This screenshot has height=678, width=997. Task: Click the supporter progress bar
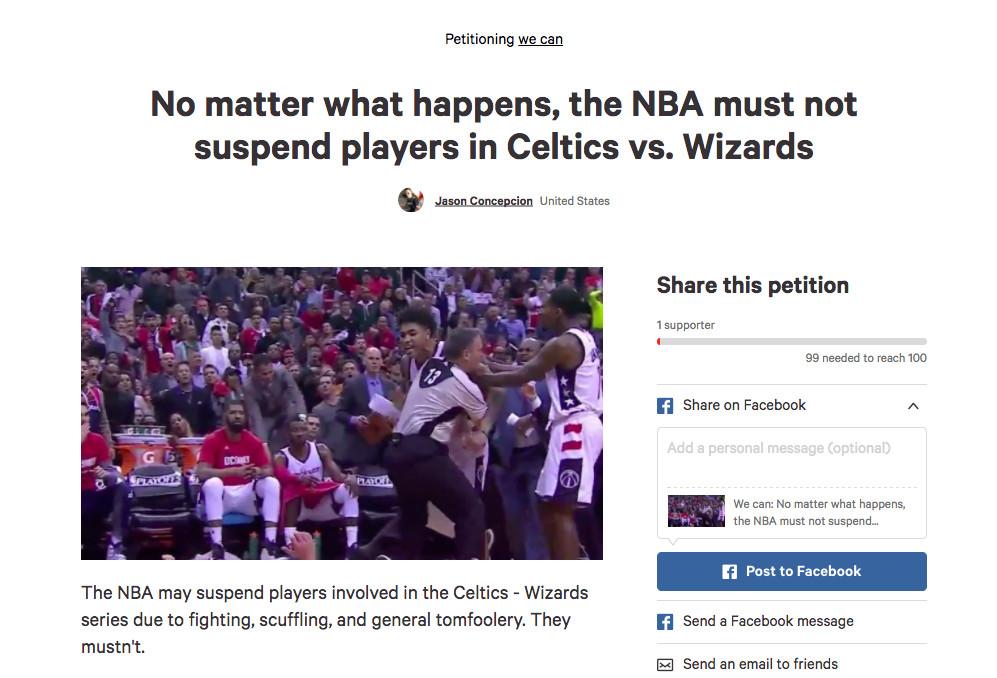coord(791,342)
